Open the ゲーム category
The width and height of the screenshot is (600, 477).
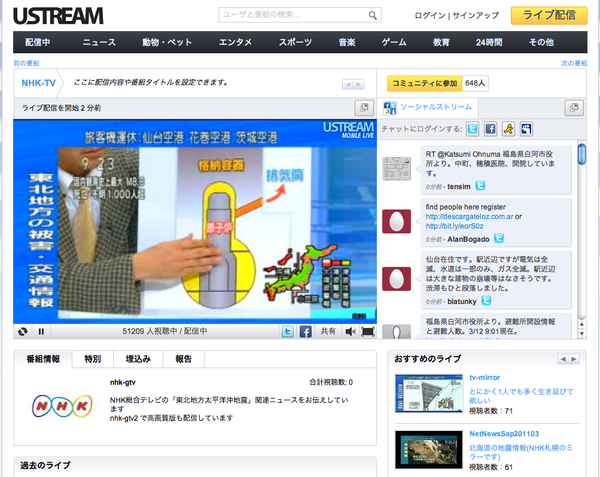(x=394, y=42)
